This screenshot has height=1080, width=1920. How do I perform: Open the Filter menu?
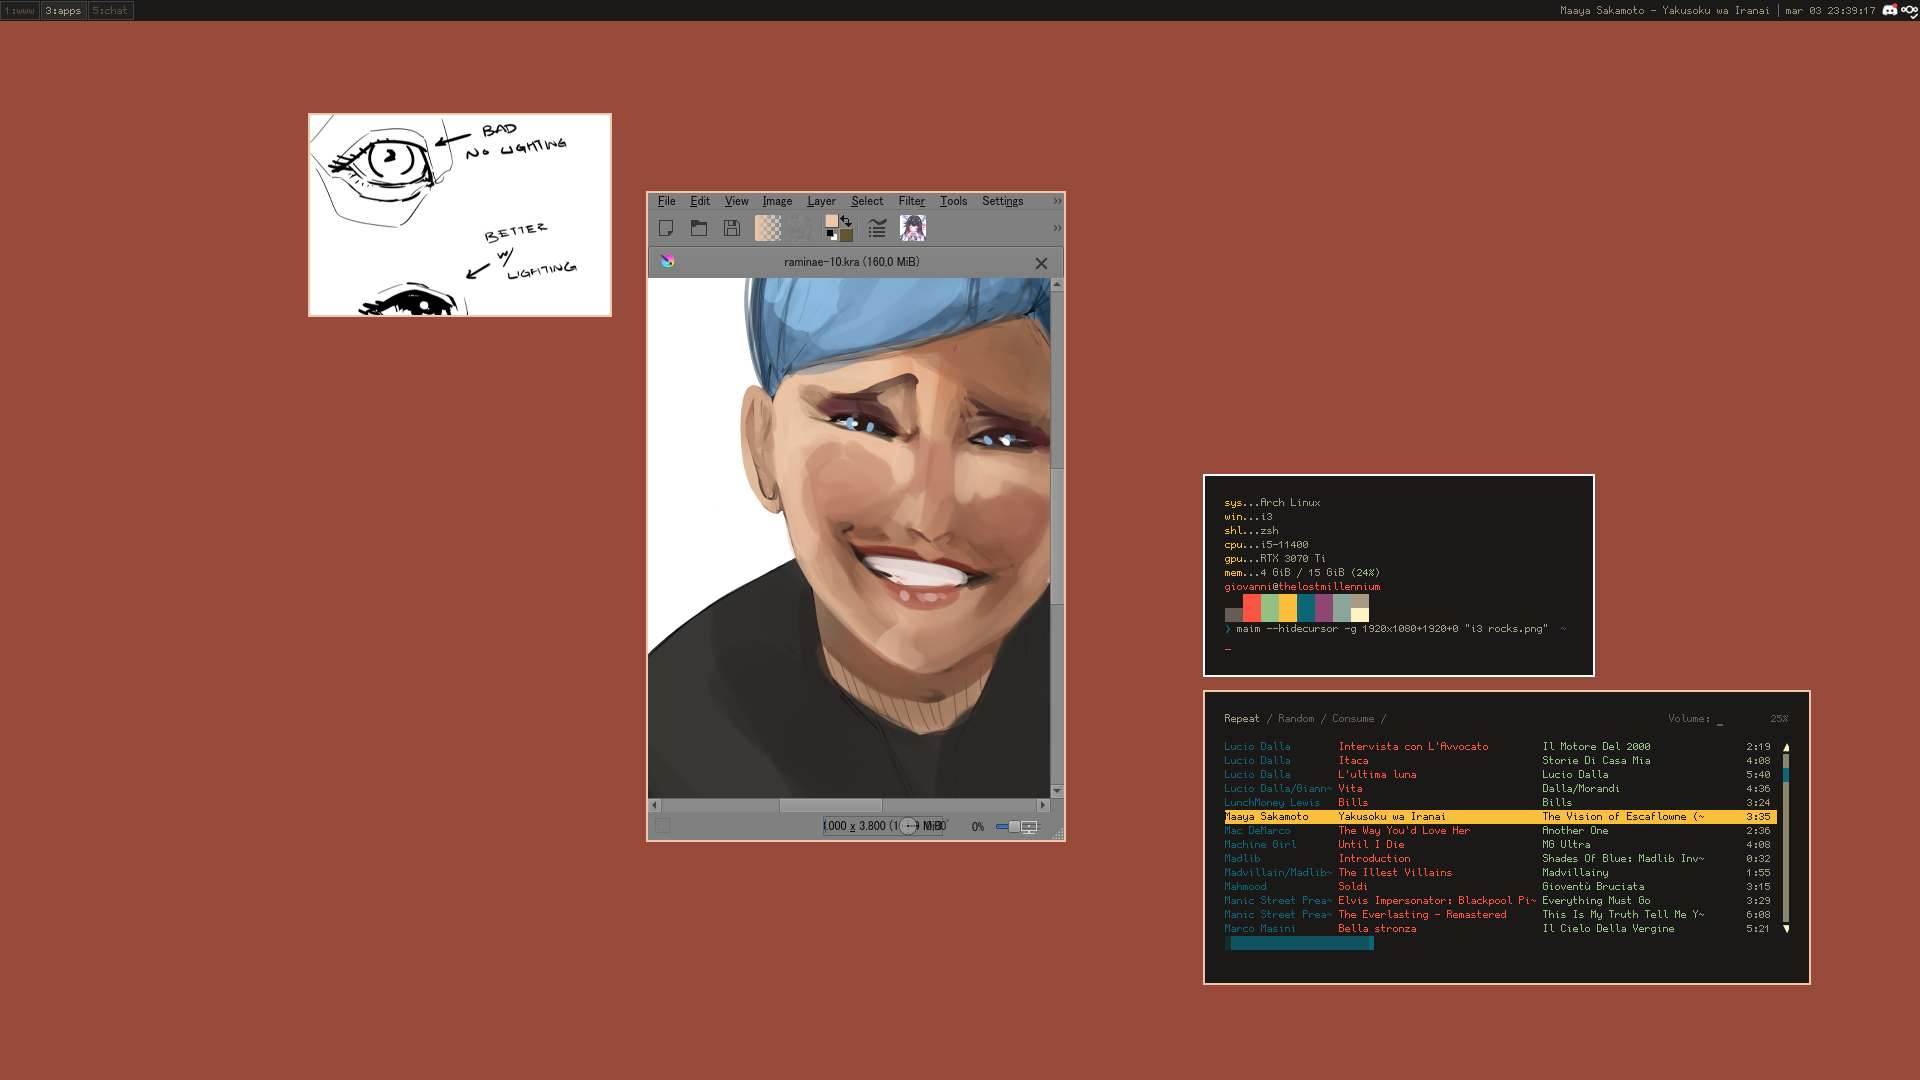click(911, 202)
